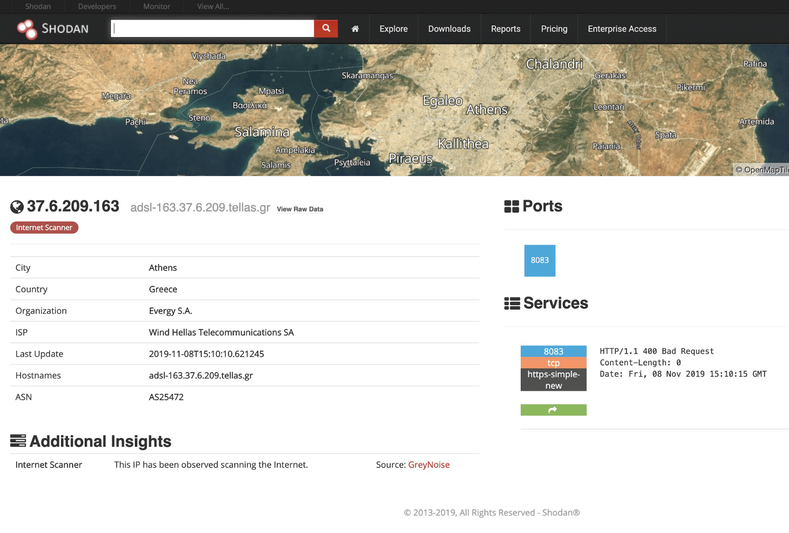The width and height of the screenshot is (789, 533).
Task: Click the Organization value Evergy S.A.
Action: (x=170, y=311)
